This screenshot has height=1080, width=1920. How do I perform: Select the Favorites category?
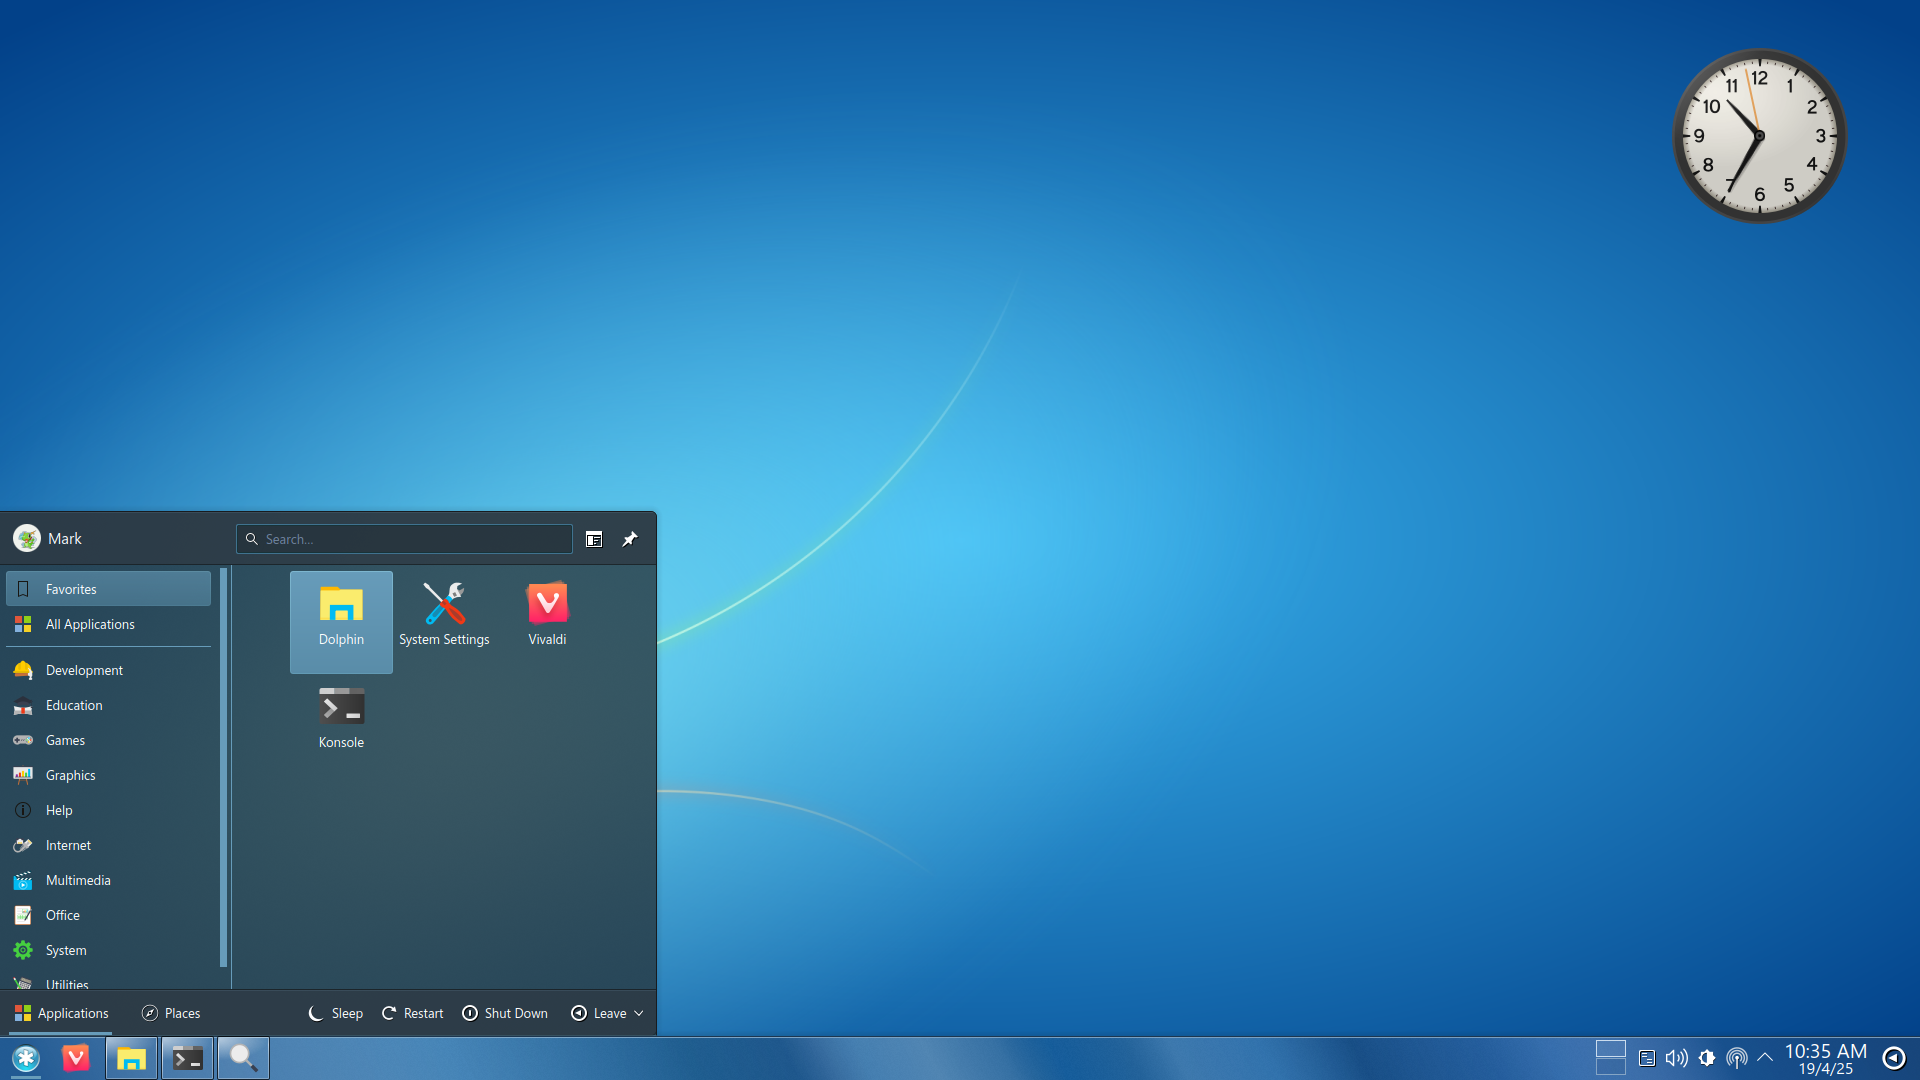pyautogui.click(x=109, y=589)
